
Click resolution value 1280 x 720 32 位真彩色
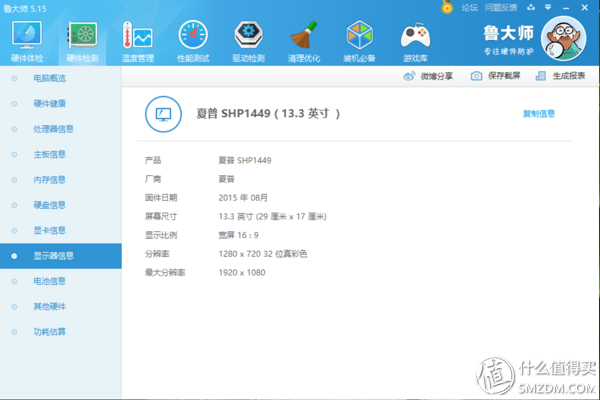point(262,254)
